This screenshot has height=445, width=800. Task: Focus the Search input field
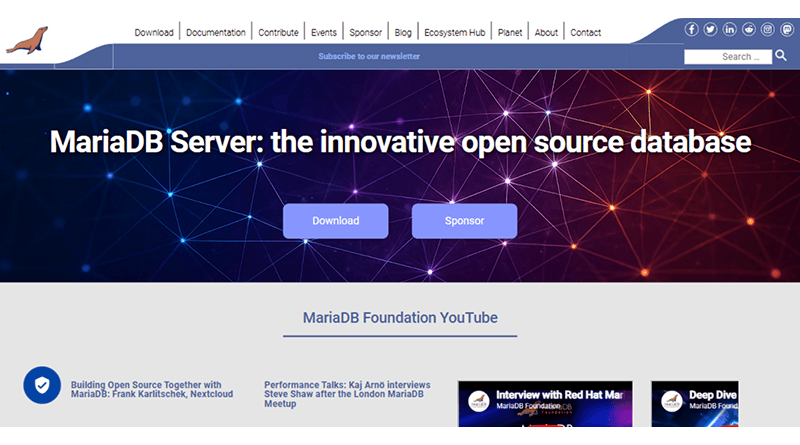pyautogui.click(x=728, y=57)
